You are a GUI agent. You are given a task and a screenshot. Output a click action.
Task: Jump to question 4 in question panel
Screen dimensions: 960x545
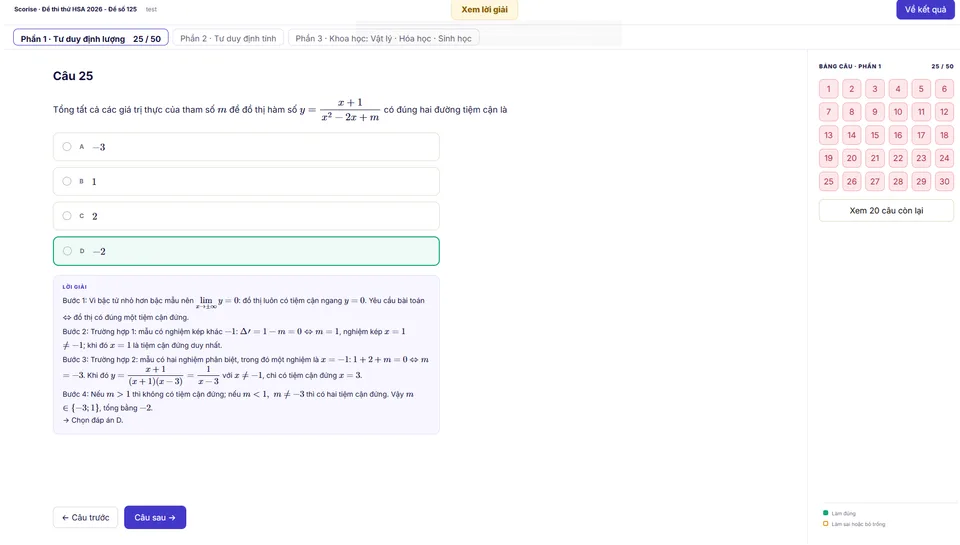point(898,89)
